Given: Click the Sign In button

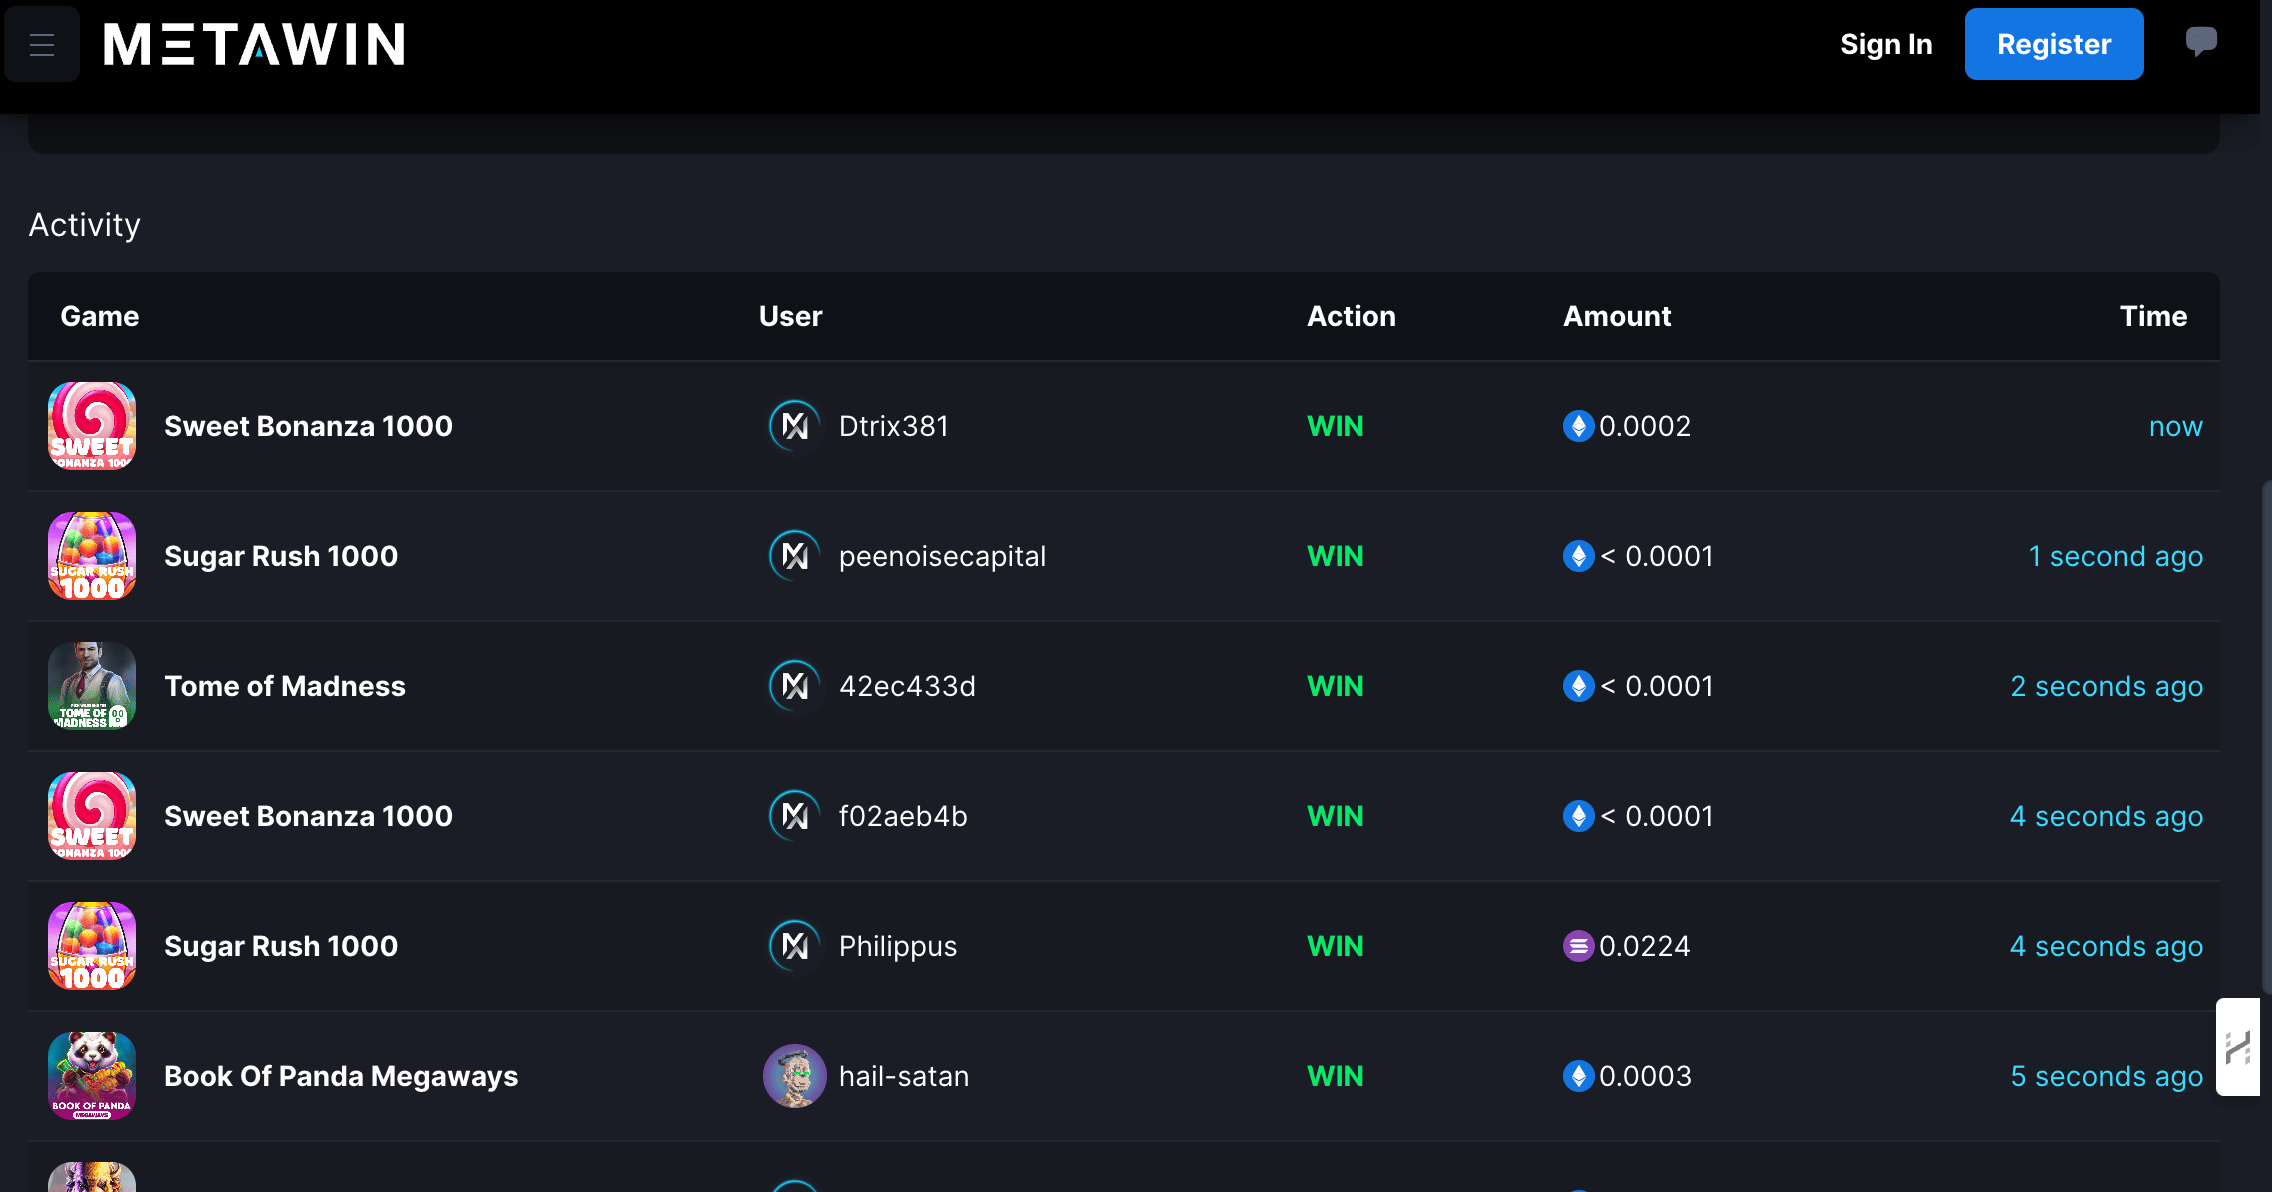Looking at the screenshot, I should (x=1886, y=44).
